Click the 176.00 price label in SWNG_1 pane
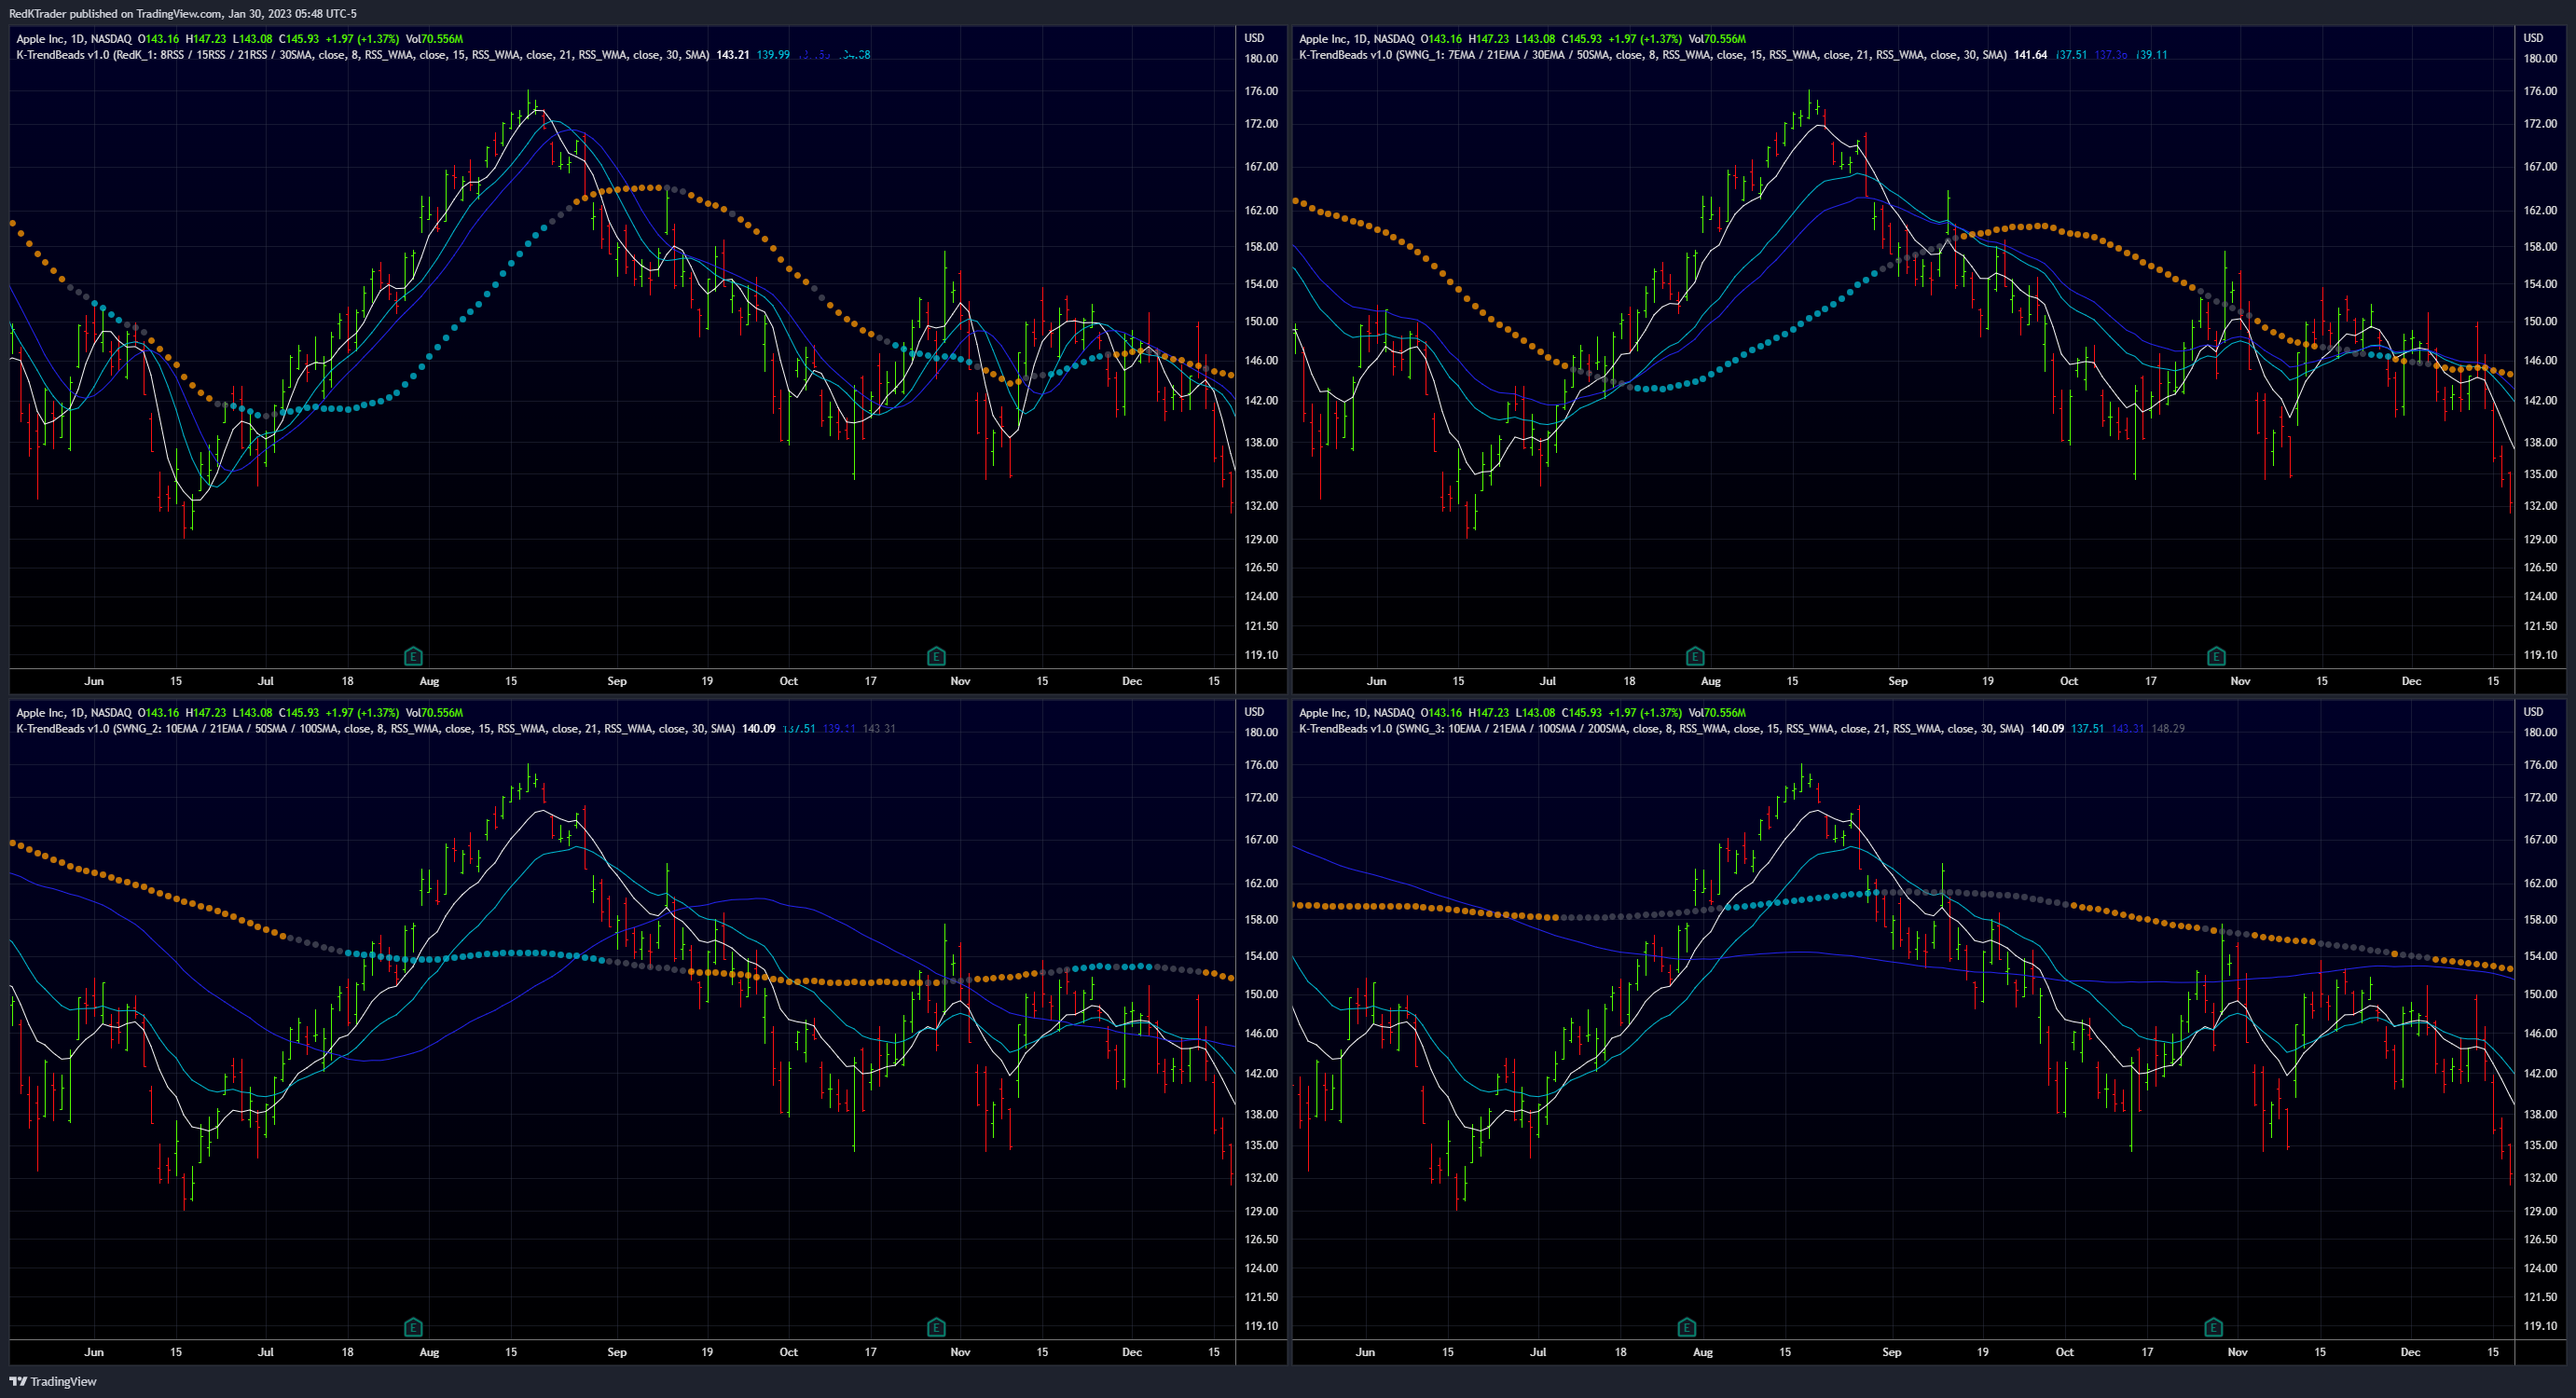 click(2540, 91)
